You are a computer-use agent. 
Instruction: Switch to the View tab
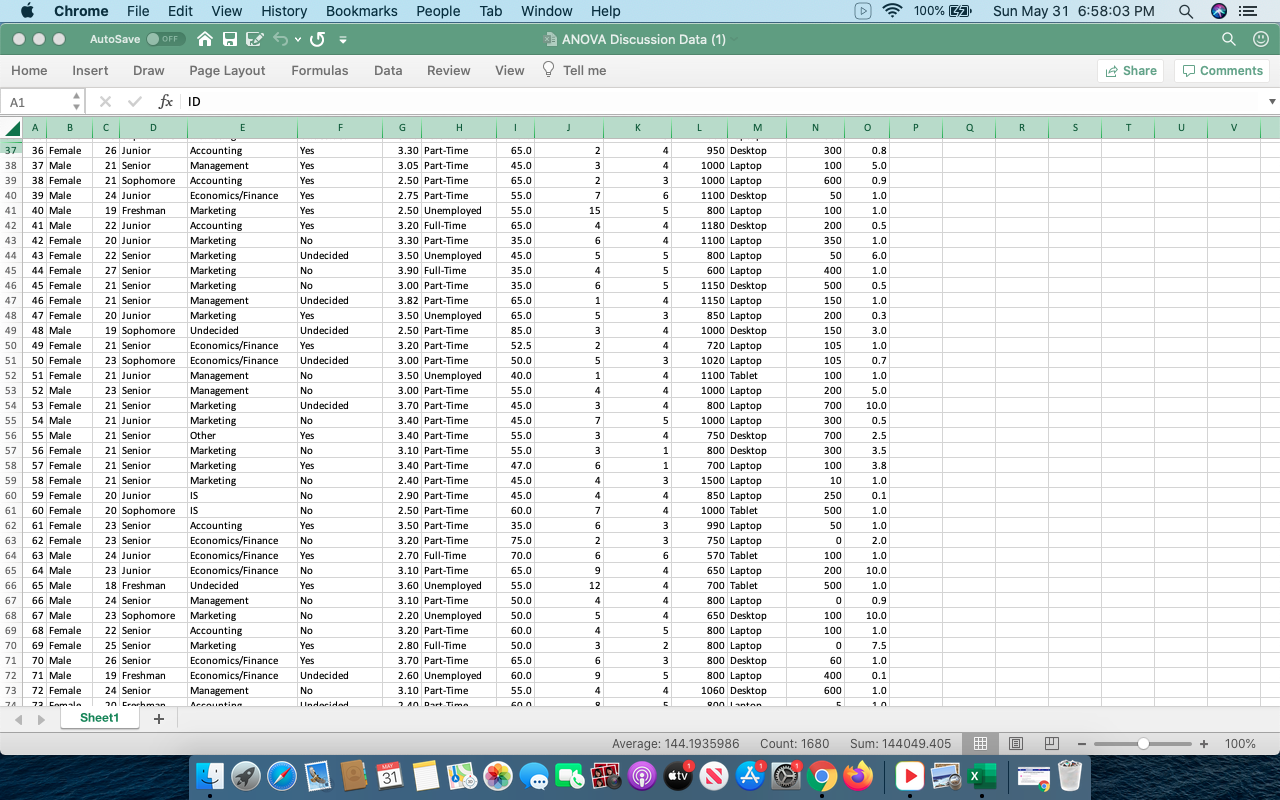pyautogui.click(x=509, y=70)
